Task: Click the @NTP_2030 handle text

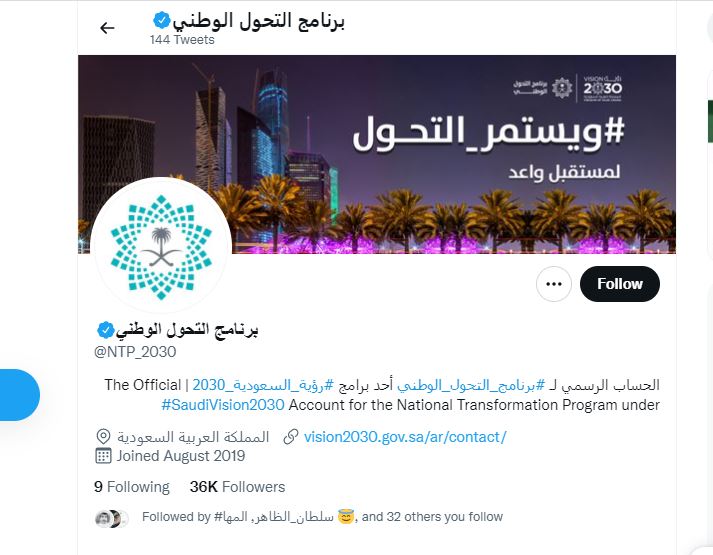Action: pyautogui.click(x=135, y=352)
